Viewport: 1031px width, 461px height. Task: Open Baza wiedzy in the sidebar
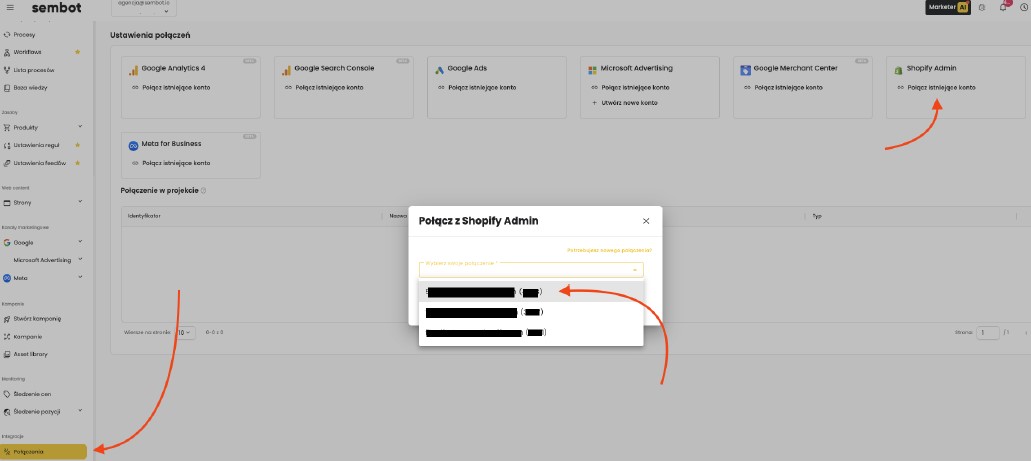click(x=30, y=87)
